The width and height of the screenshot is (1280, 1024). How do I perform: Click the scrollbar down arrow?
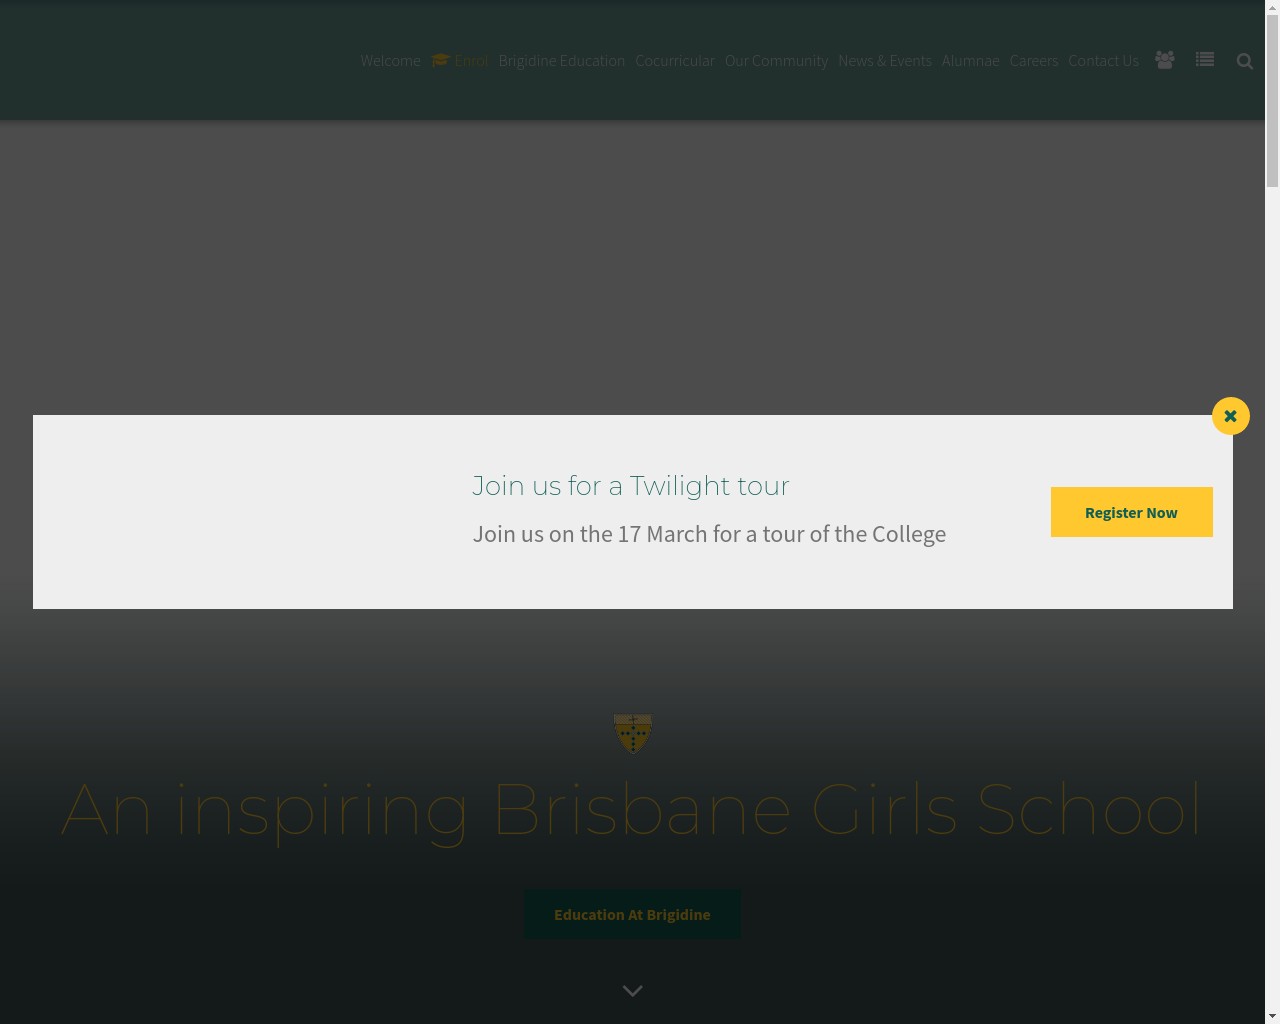coord(1272,1016)
